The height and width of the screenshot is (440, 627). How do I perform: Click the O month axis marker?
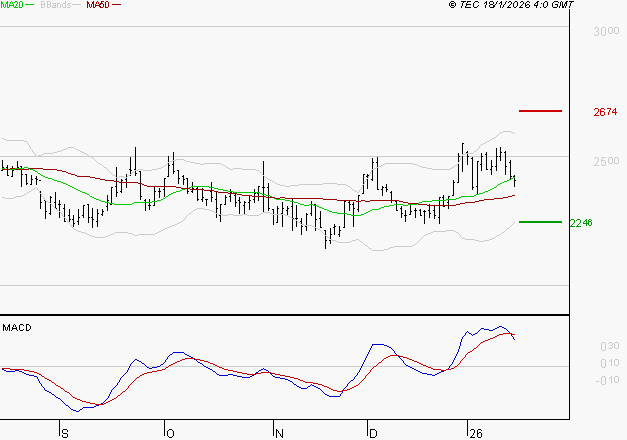[x=170, y=433]
